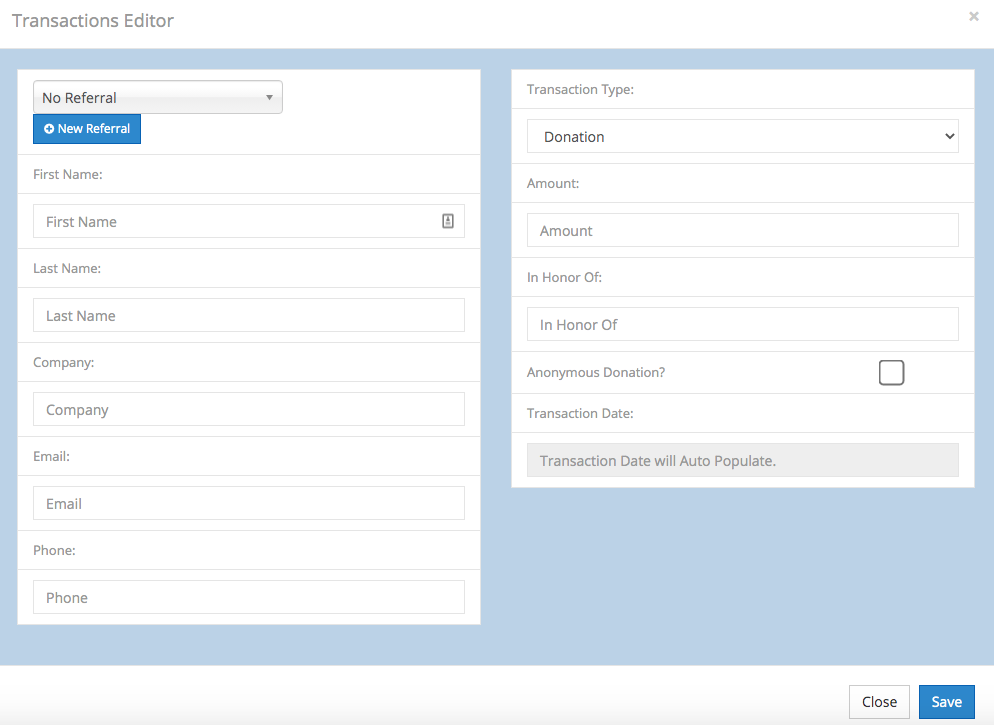Screen dimensions: 994x725
Task: Expand the Transaction Type dropdown
Action: point(742,137)
